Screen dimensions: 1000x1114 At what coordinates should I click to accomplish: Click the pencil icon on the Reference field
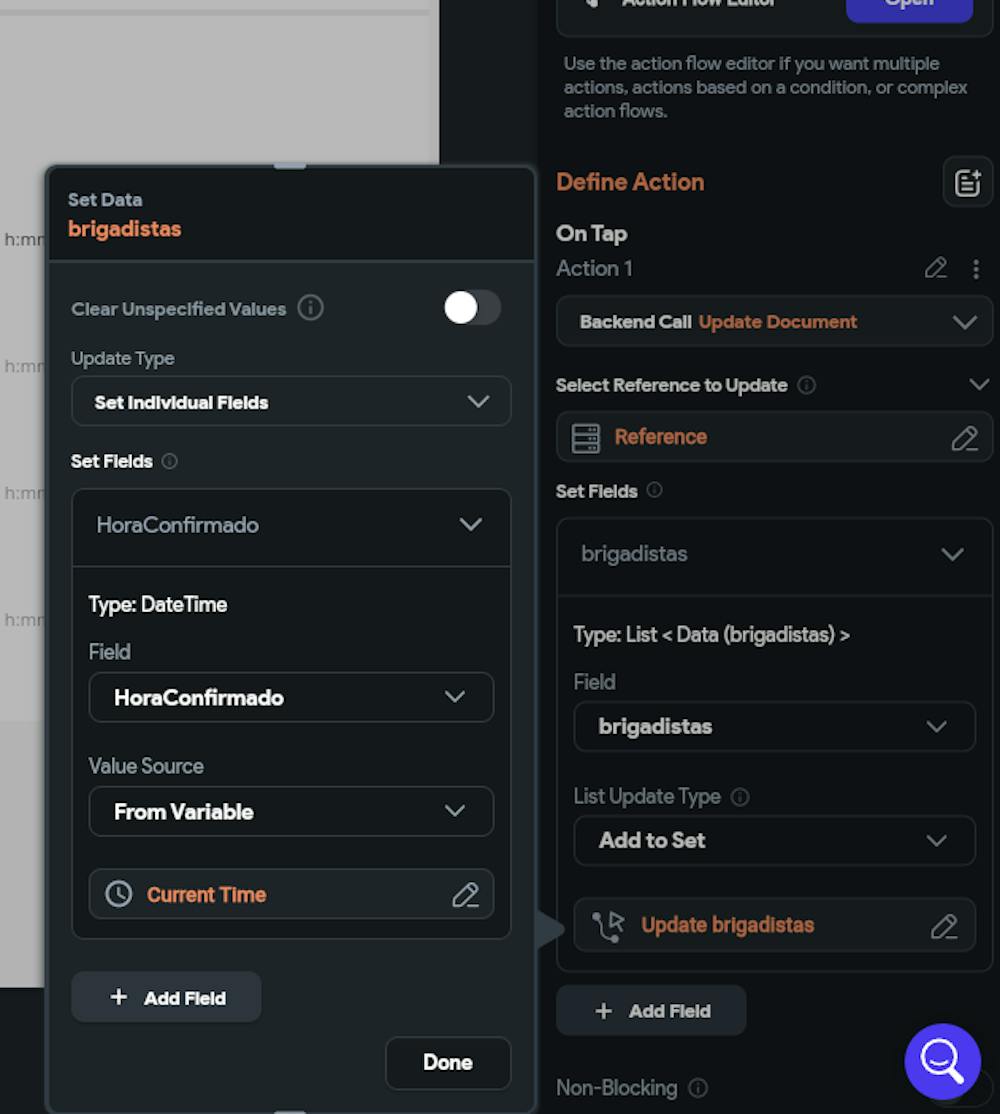click(963, 437)
